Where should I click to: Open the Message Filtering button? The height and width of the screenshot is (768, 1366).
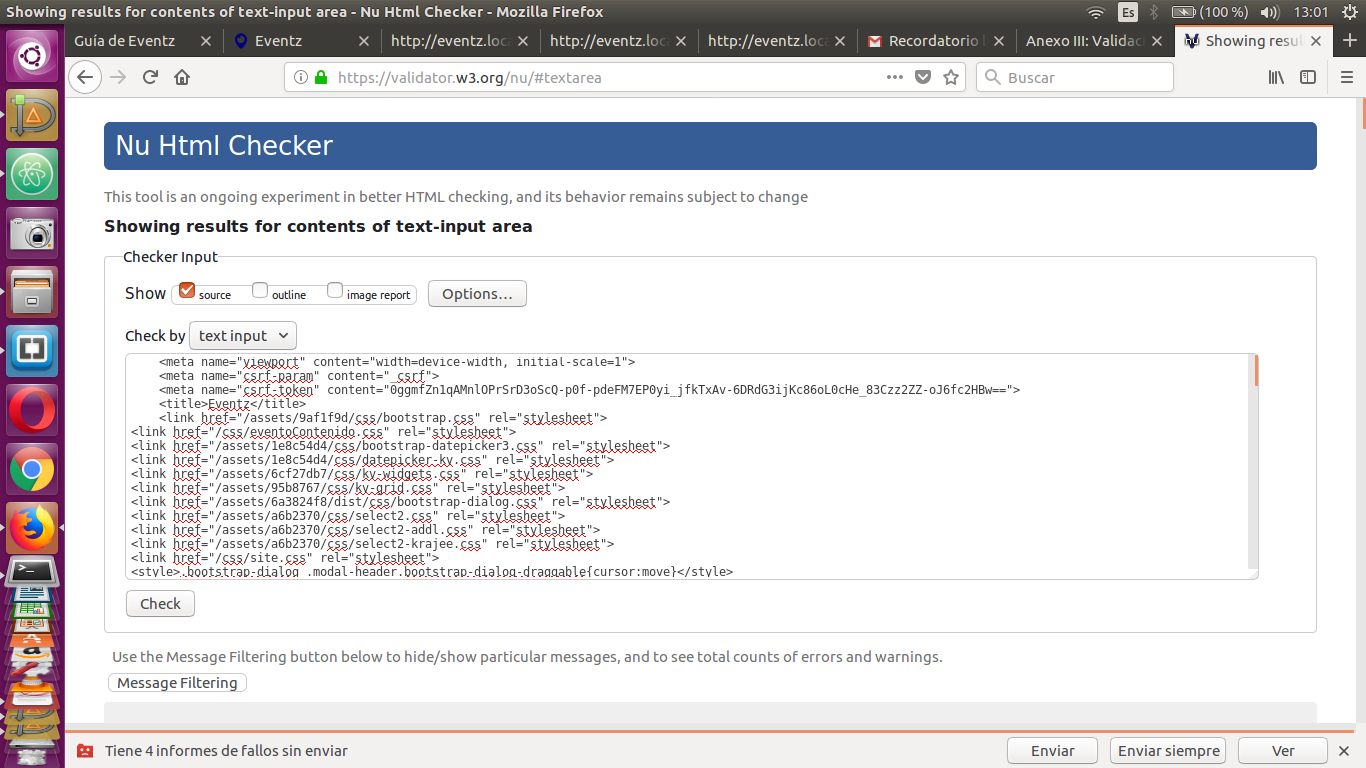[x=177, y=683]
